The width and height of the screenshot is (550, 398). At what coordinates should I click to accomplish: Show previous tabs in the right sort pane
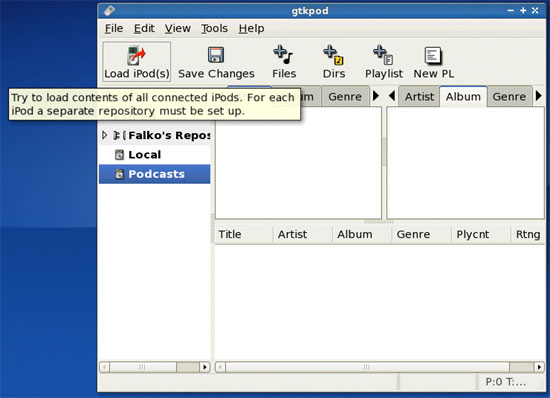(392, 96)
